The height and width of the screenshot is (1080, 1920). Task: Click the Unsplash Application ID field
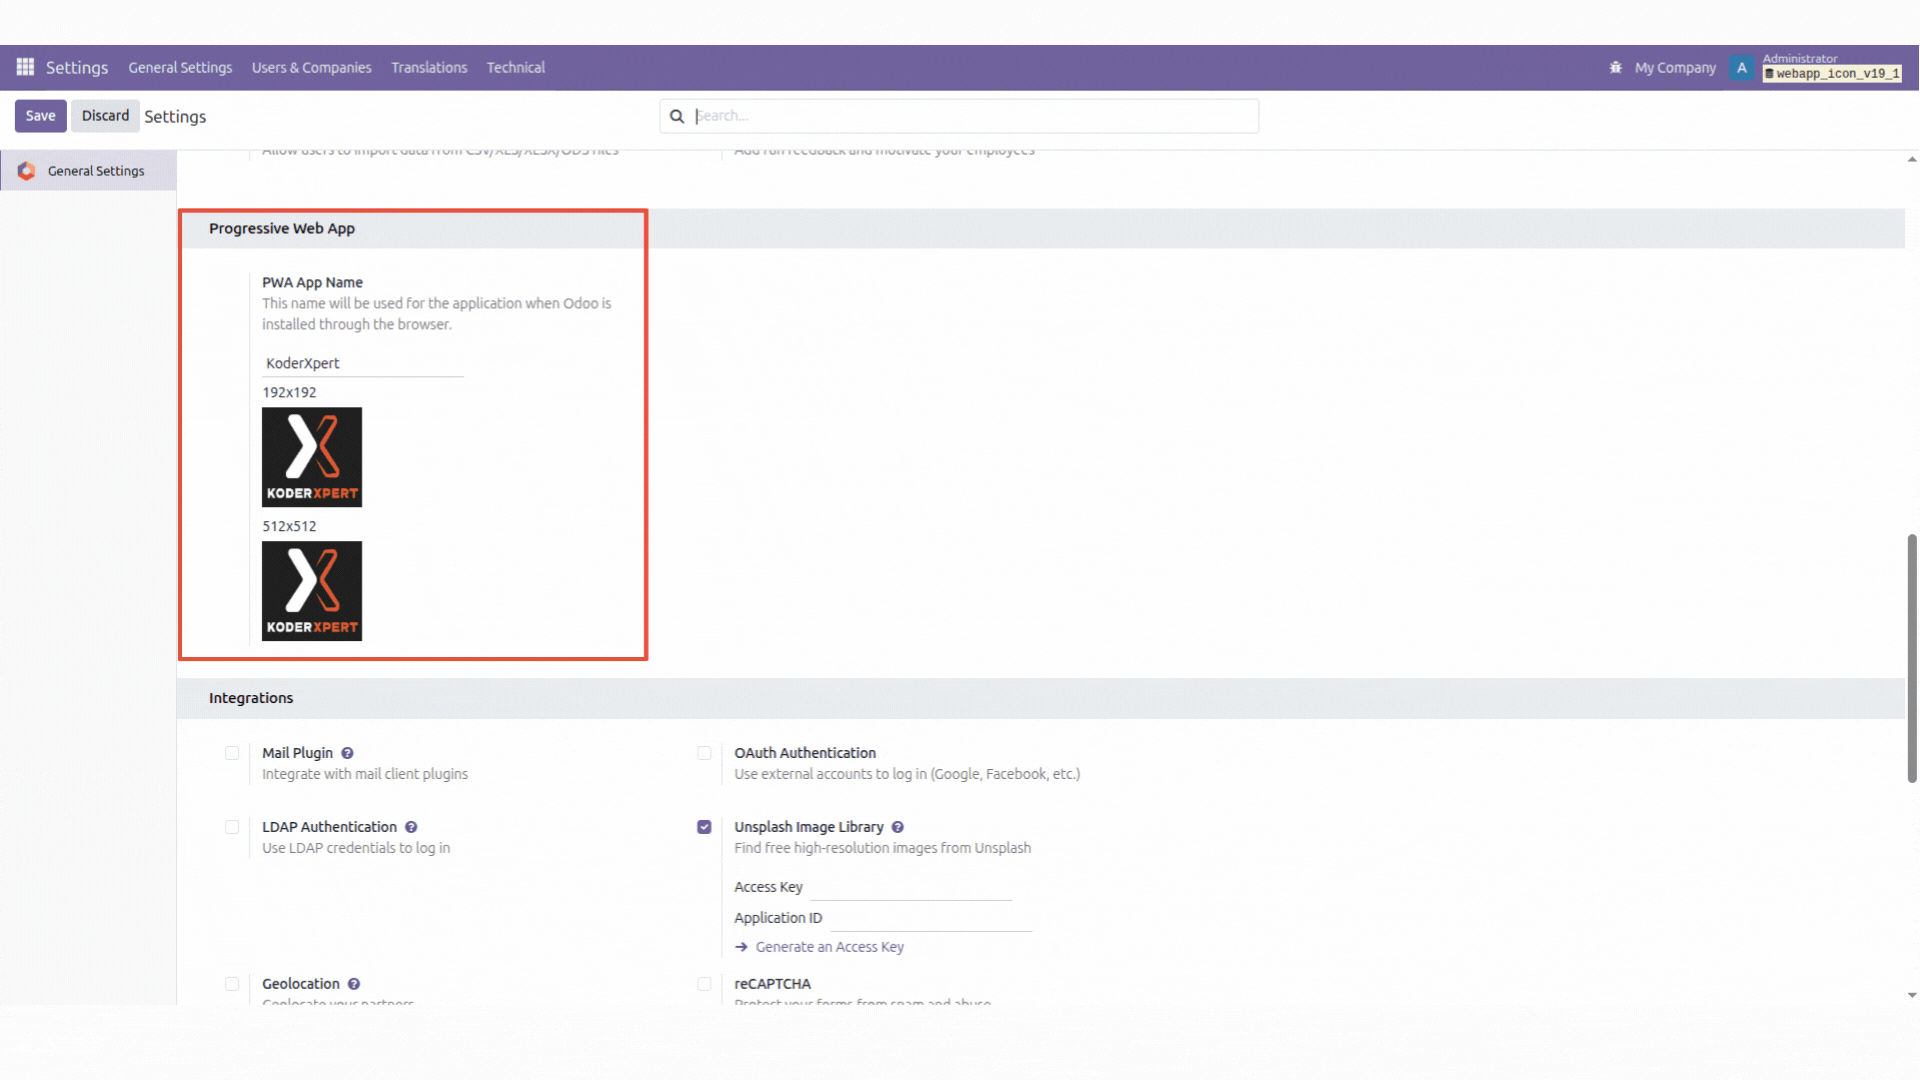coord(930,918)
